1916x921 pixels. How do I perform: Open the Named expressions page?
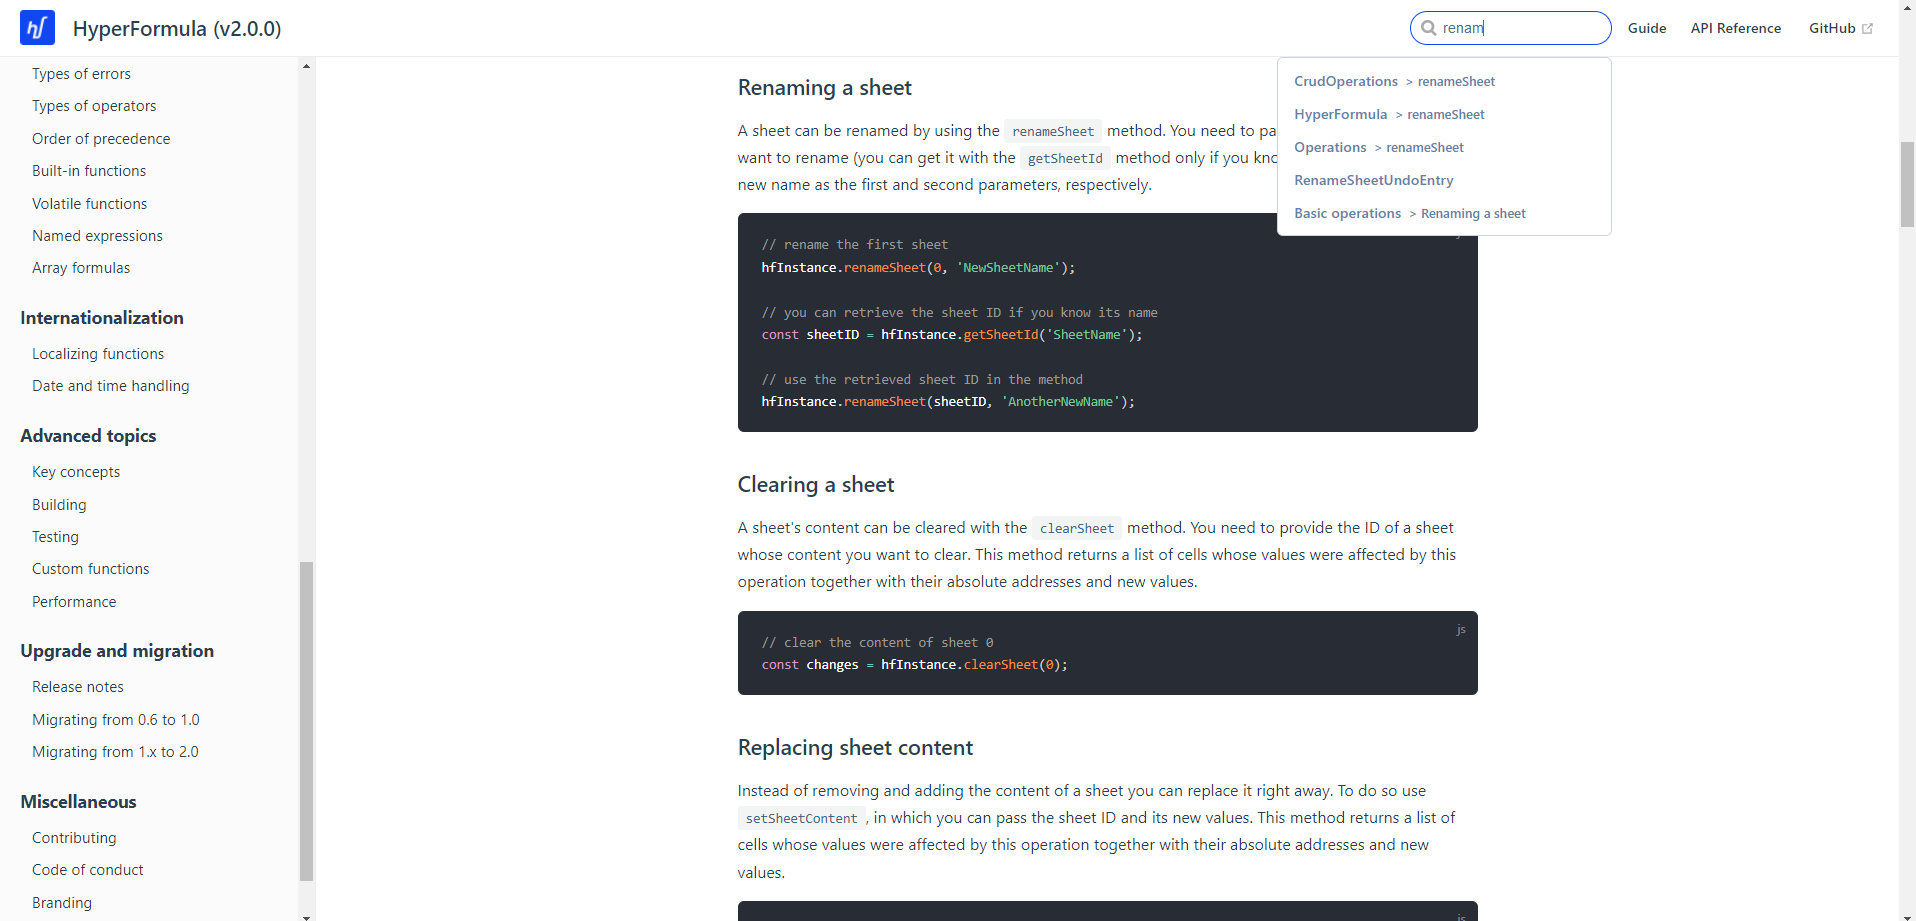(97, 235)
